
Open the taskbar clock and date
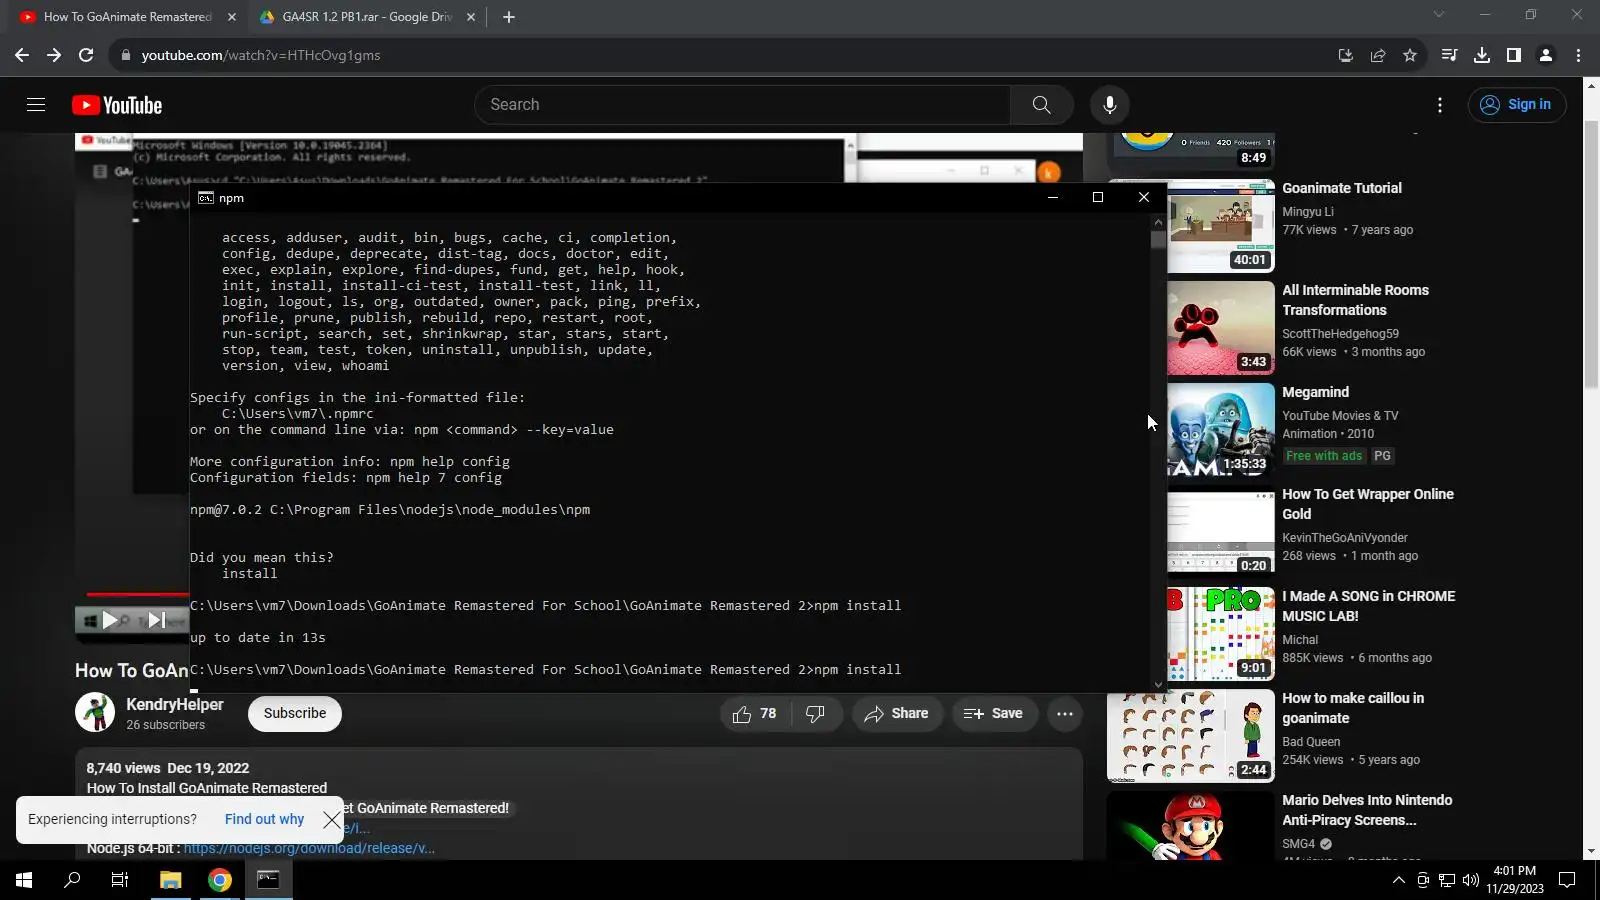coord(1515,880)
